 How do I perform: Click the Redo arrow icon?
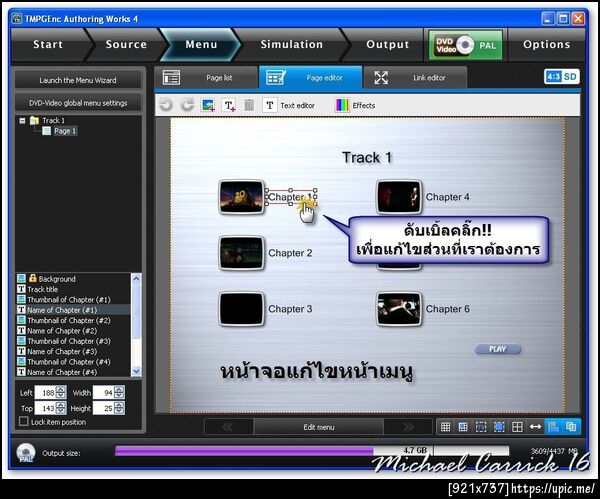click(x=187, y=105)
